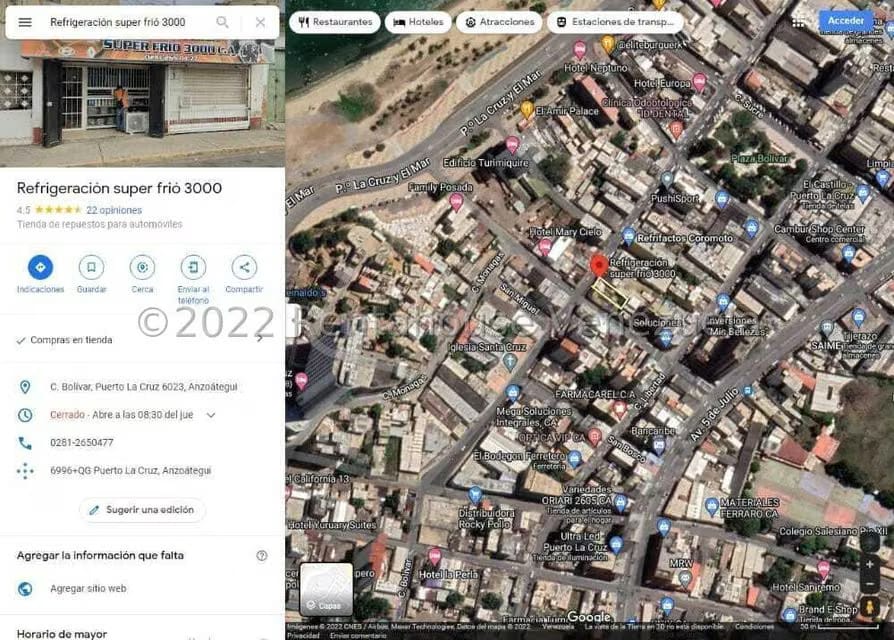Click the Acceder sign-in button
The image size is (894, 640).
click(x=846, y=21)
